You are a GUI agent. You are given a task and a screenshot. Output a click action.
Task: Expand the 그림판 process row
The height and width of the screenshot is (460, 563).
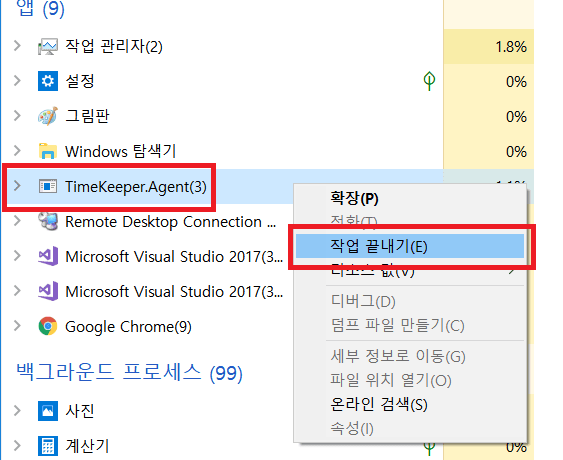coord(17,116)
